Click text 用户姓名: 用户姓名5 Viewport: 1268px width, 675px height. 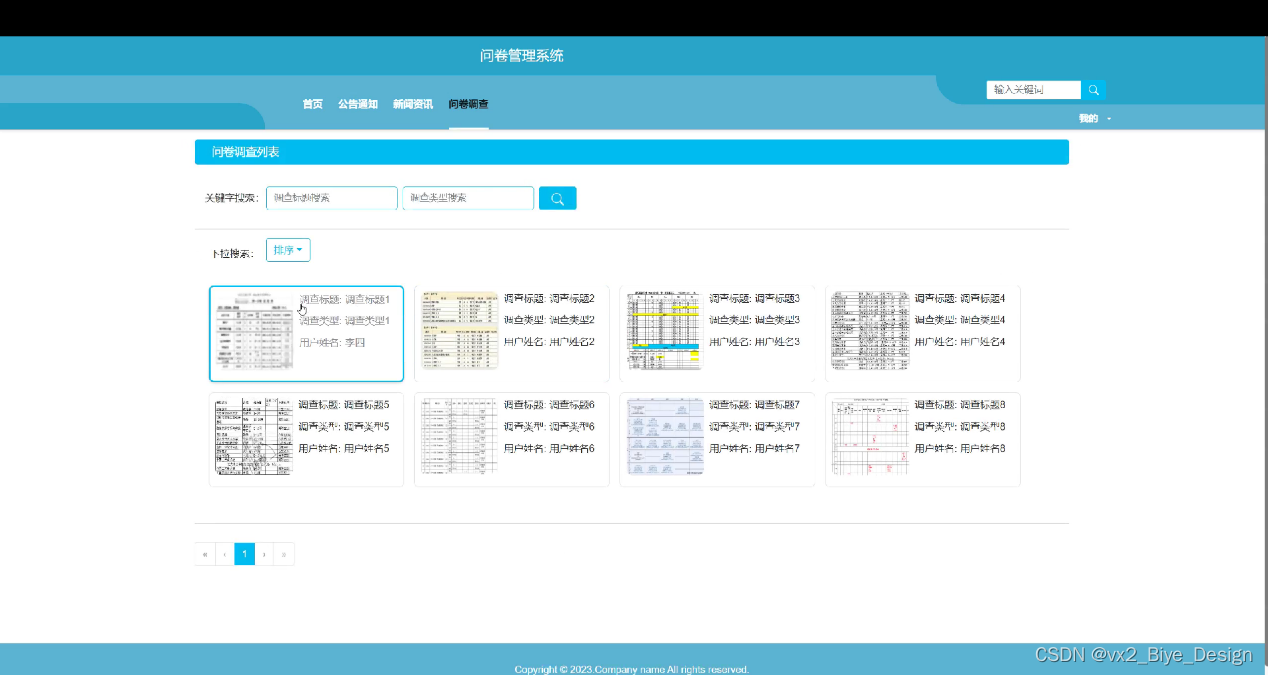click(344, 449)
